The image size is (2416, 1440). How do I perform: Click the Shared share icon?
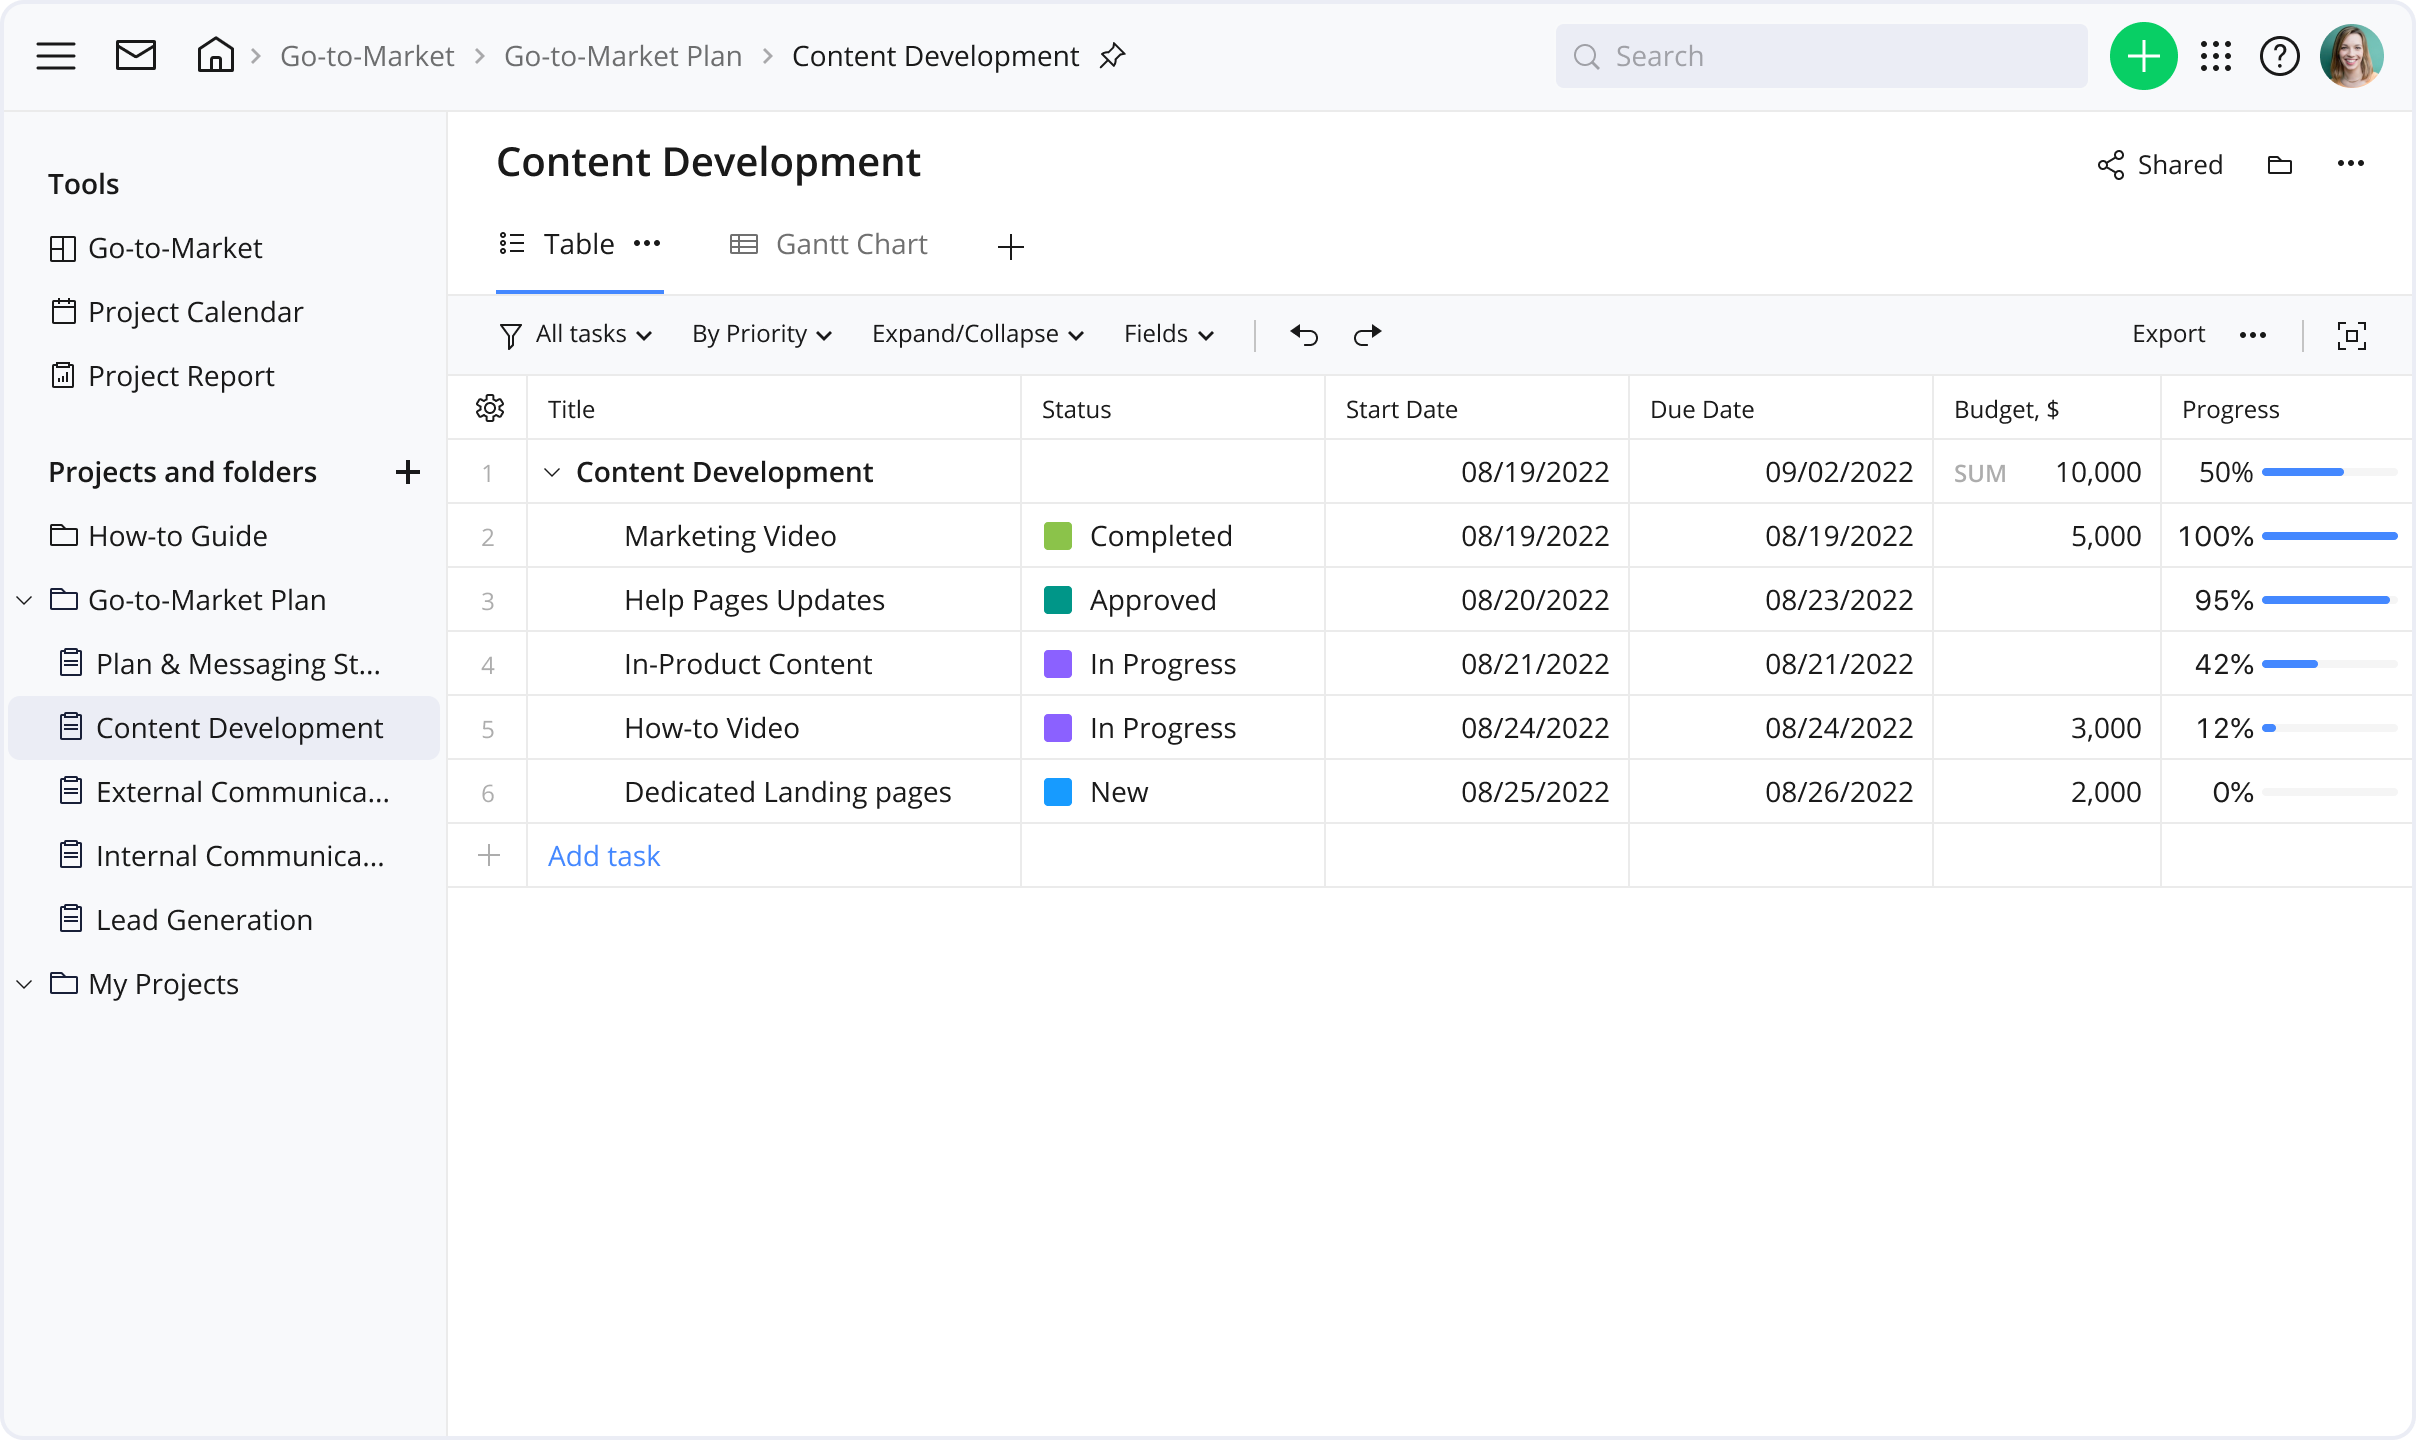click(x=2110, y=165)
